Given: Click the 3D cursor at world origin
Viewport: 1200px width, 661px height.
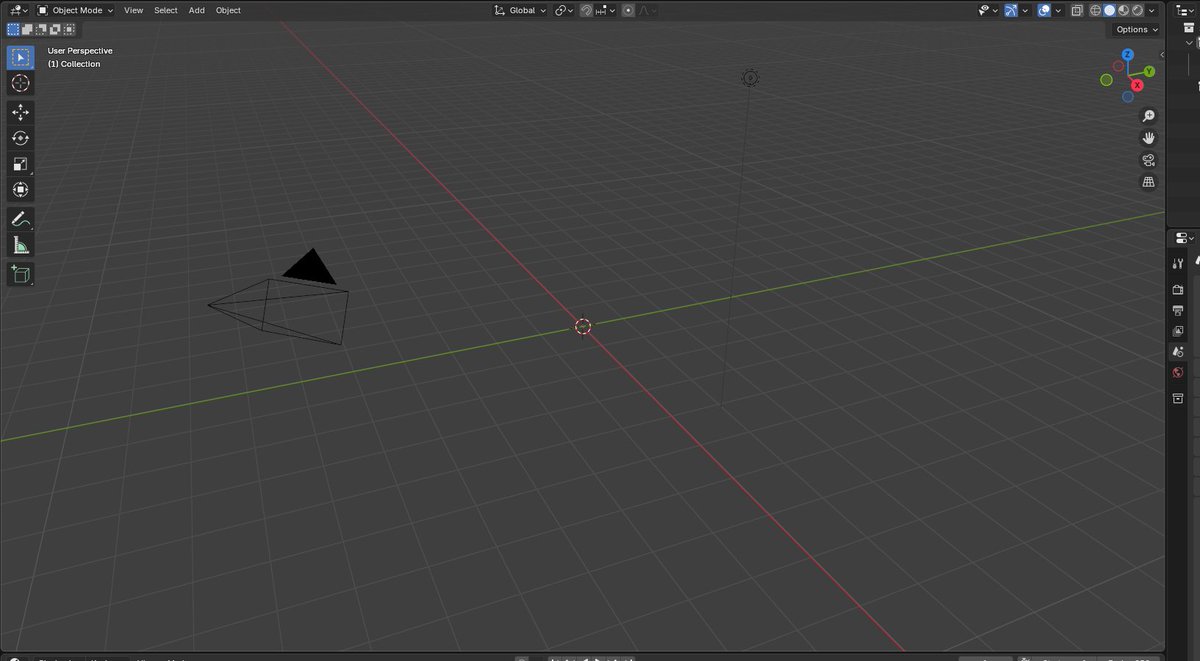Looking at the screenshot, I should (x=583, y=326).
